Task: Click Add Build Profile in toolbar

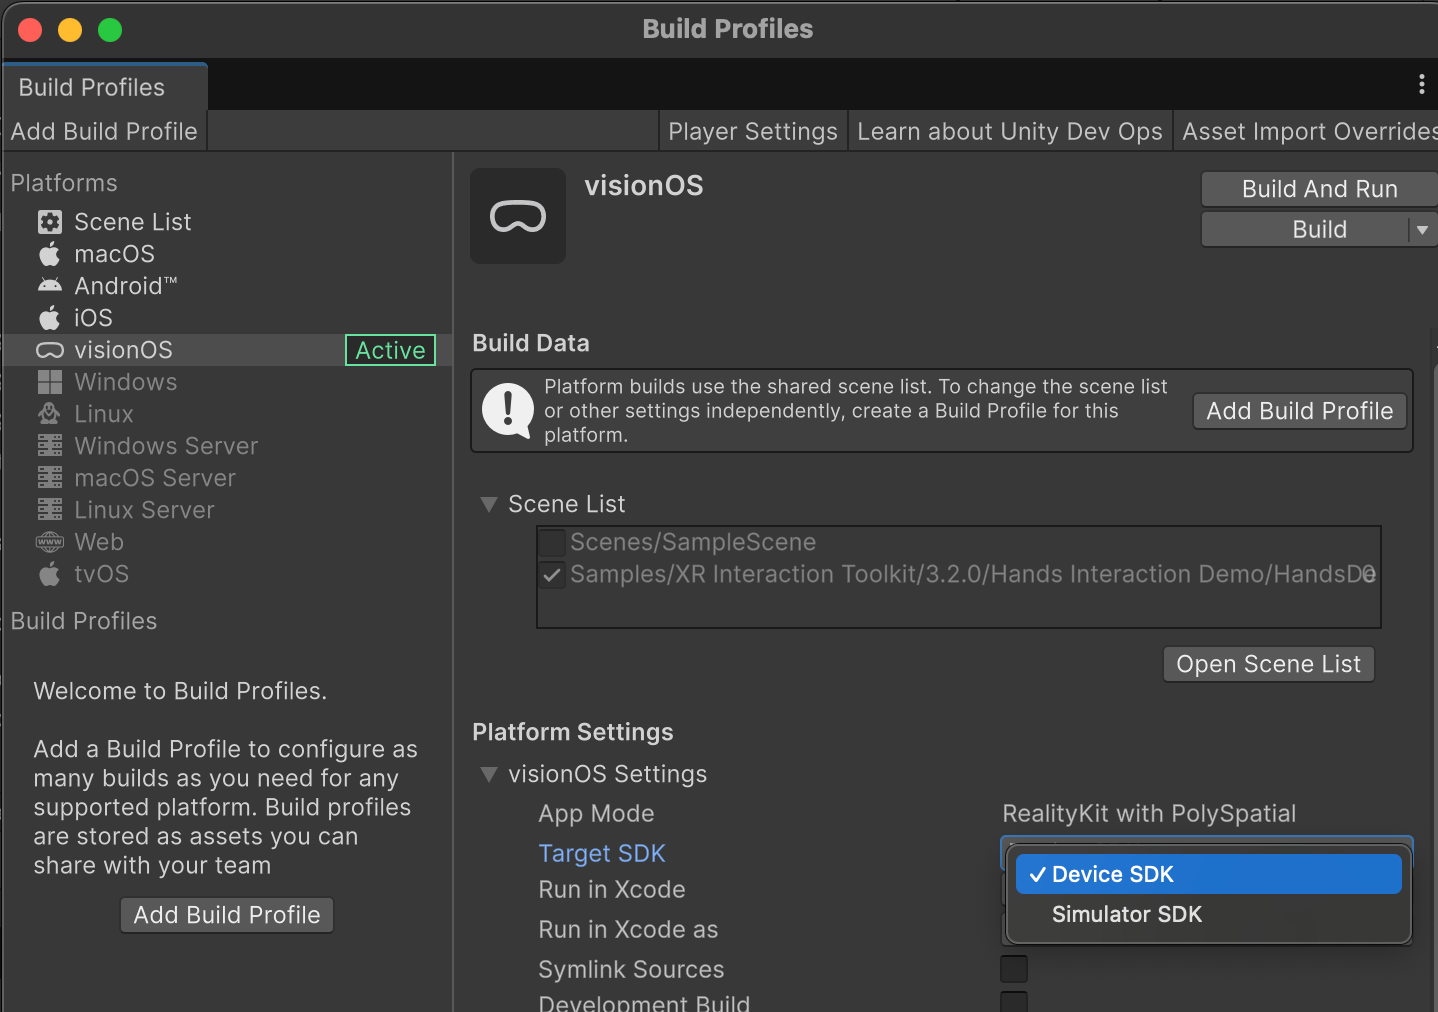Action: tap(104, 131)
